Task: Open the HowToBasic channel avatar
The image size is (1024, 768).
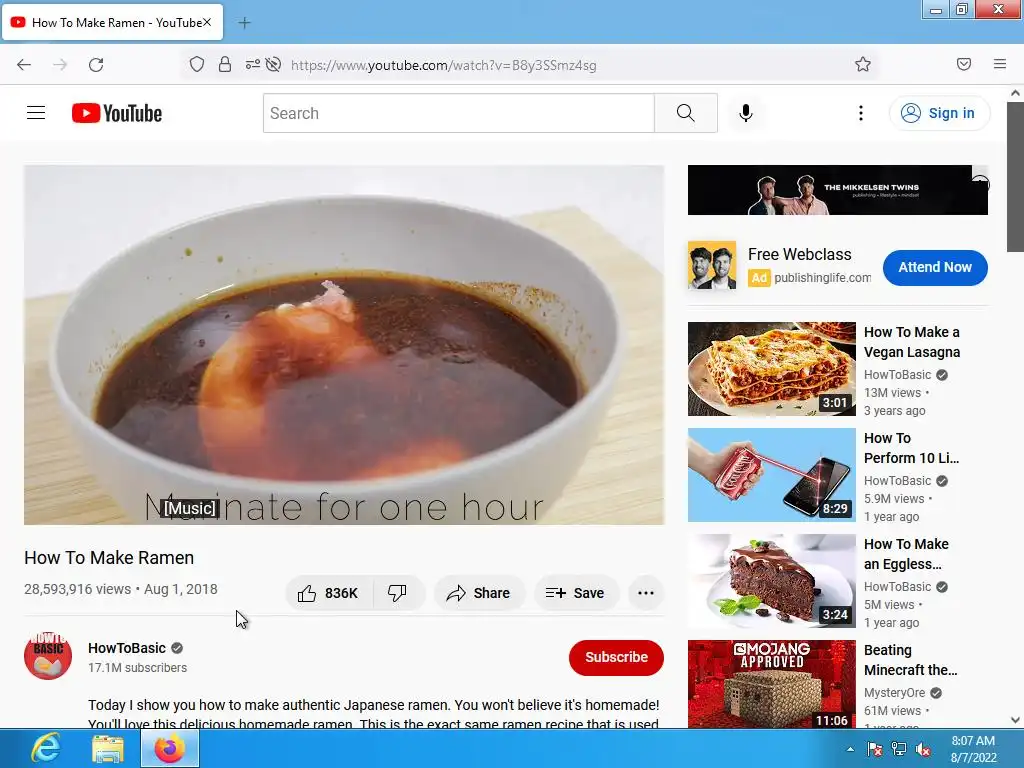Action: pyautogui.click(x=48, y=656)
